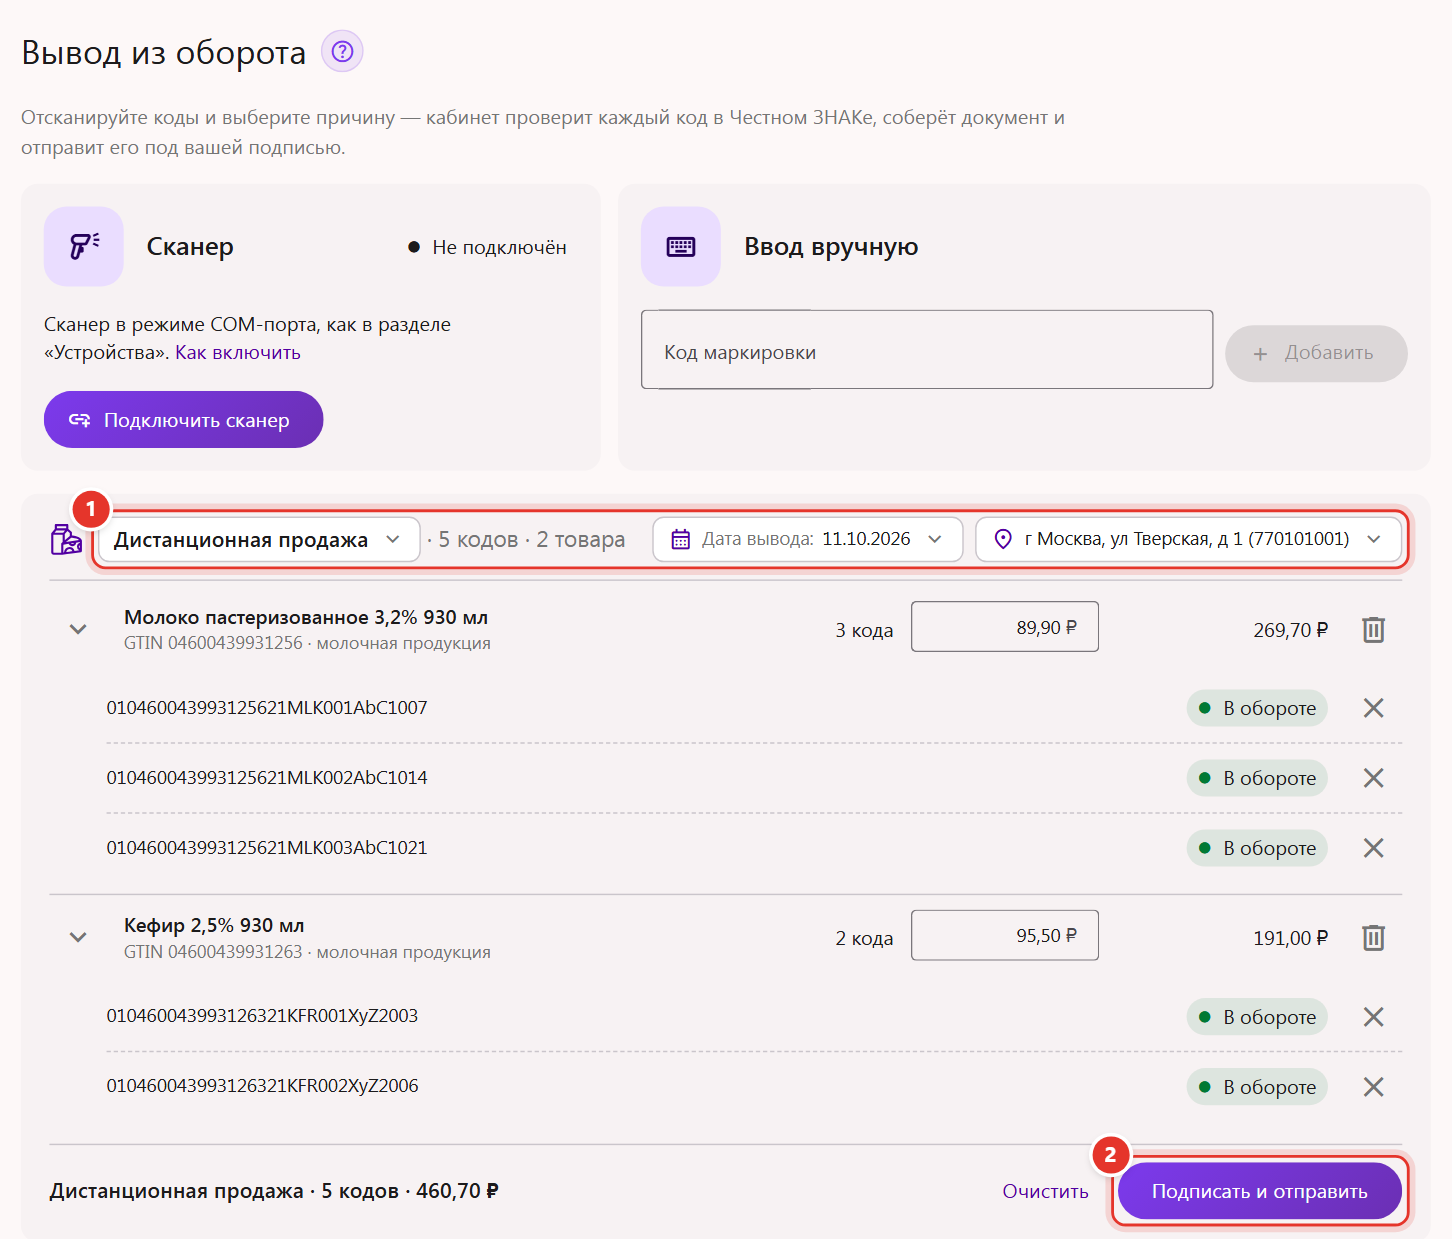Click the Молоко пастеризованное 3,2% 930 мл title

pyautogui.click(x=306, y=617)
